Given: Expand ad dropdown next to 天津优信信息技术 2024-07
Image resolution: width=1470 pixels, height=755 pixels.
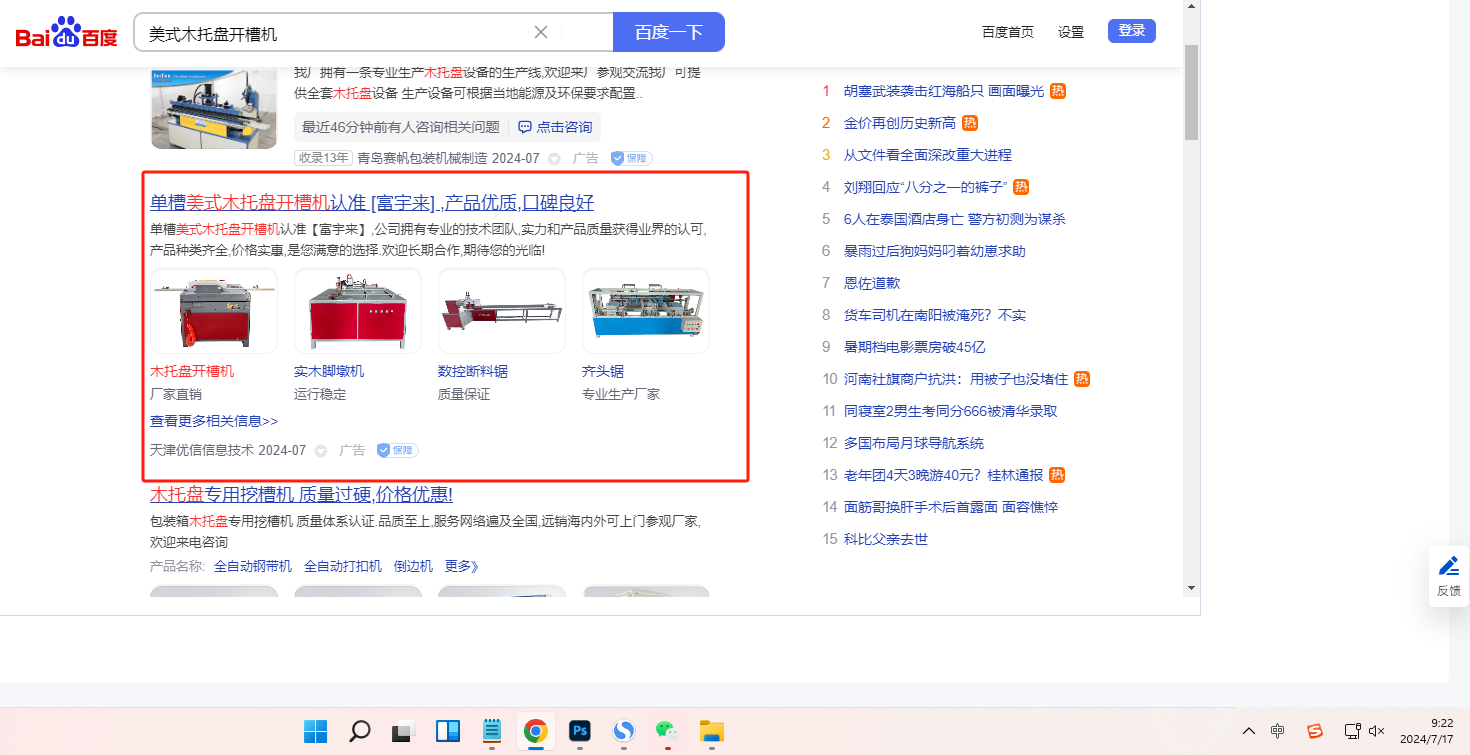Looking at the screenshot, I should point(321,451).
